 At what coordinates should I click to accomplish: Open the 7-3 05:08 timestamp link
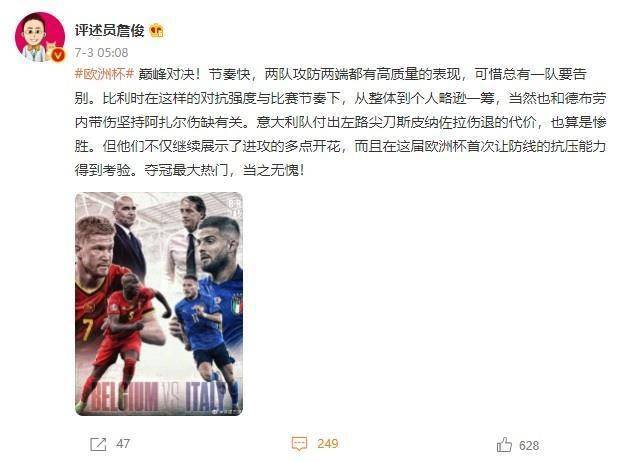101,53
